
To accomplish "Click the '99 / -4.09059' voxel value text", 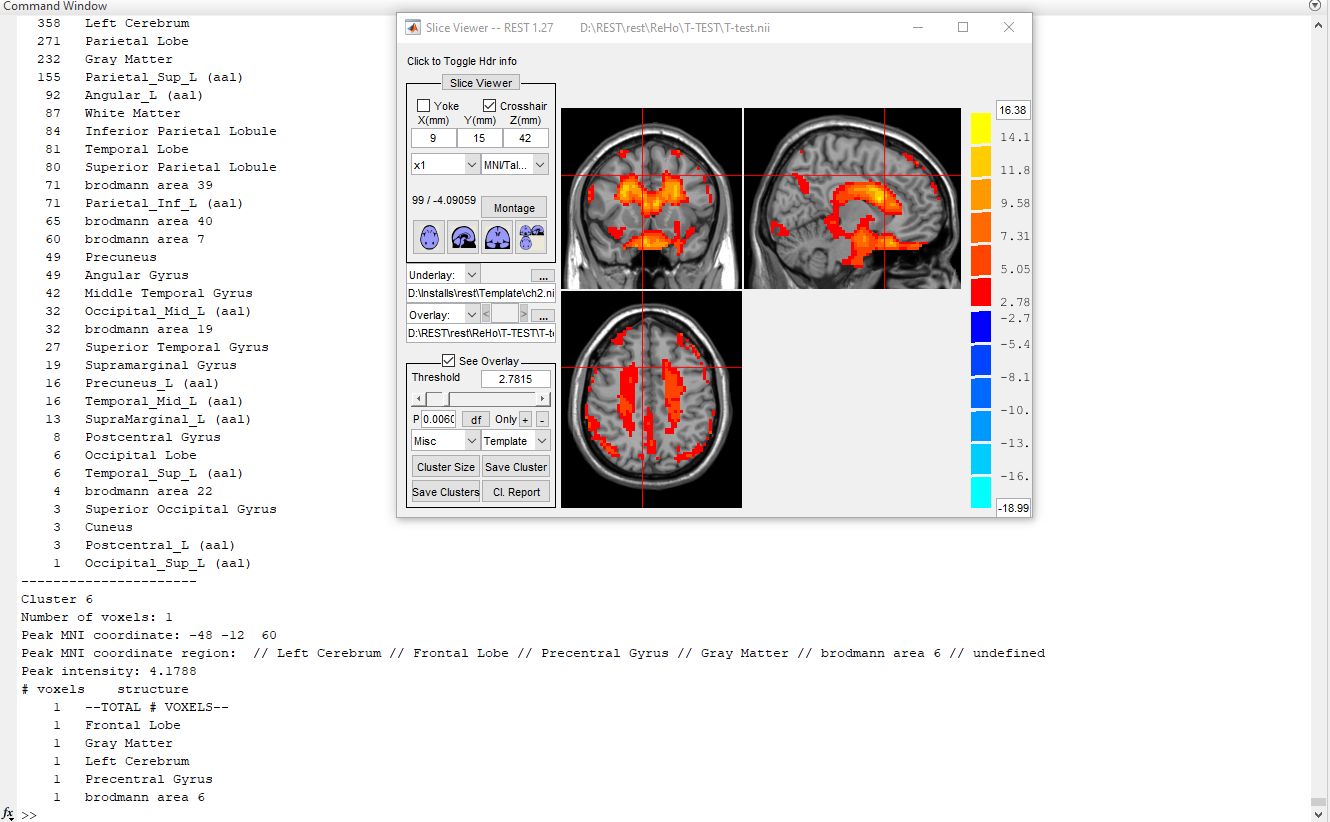I will pos(444,200).
